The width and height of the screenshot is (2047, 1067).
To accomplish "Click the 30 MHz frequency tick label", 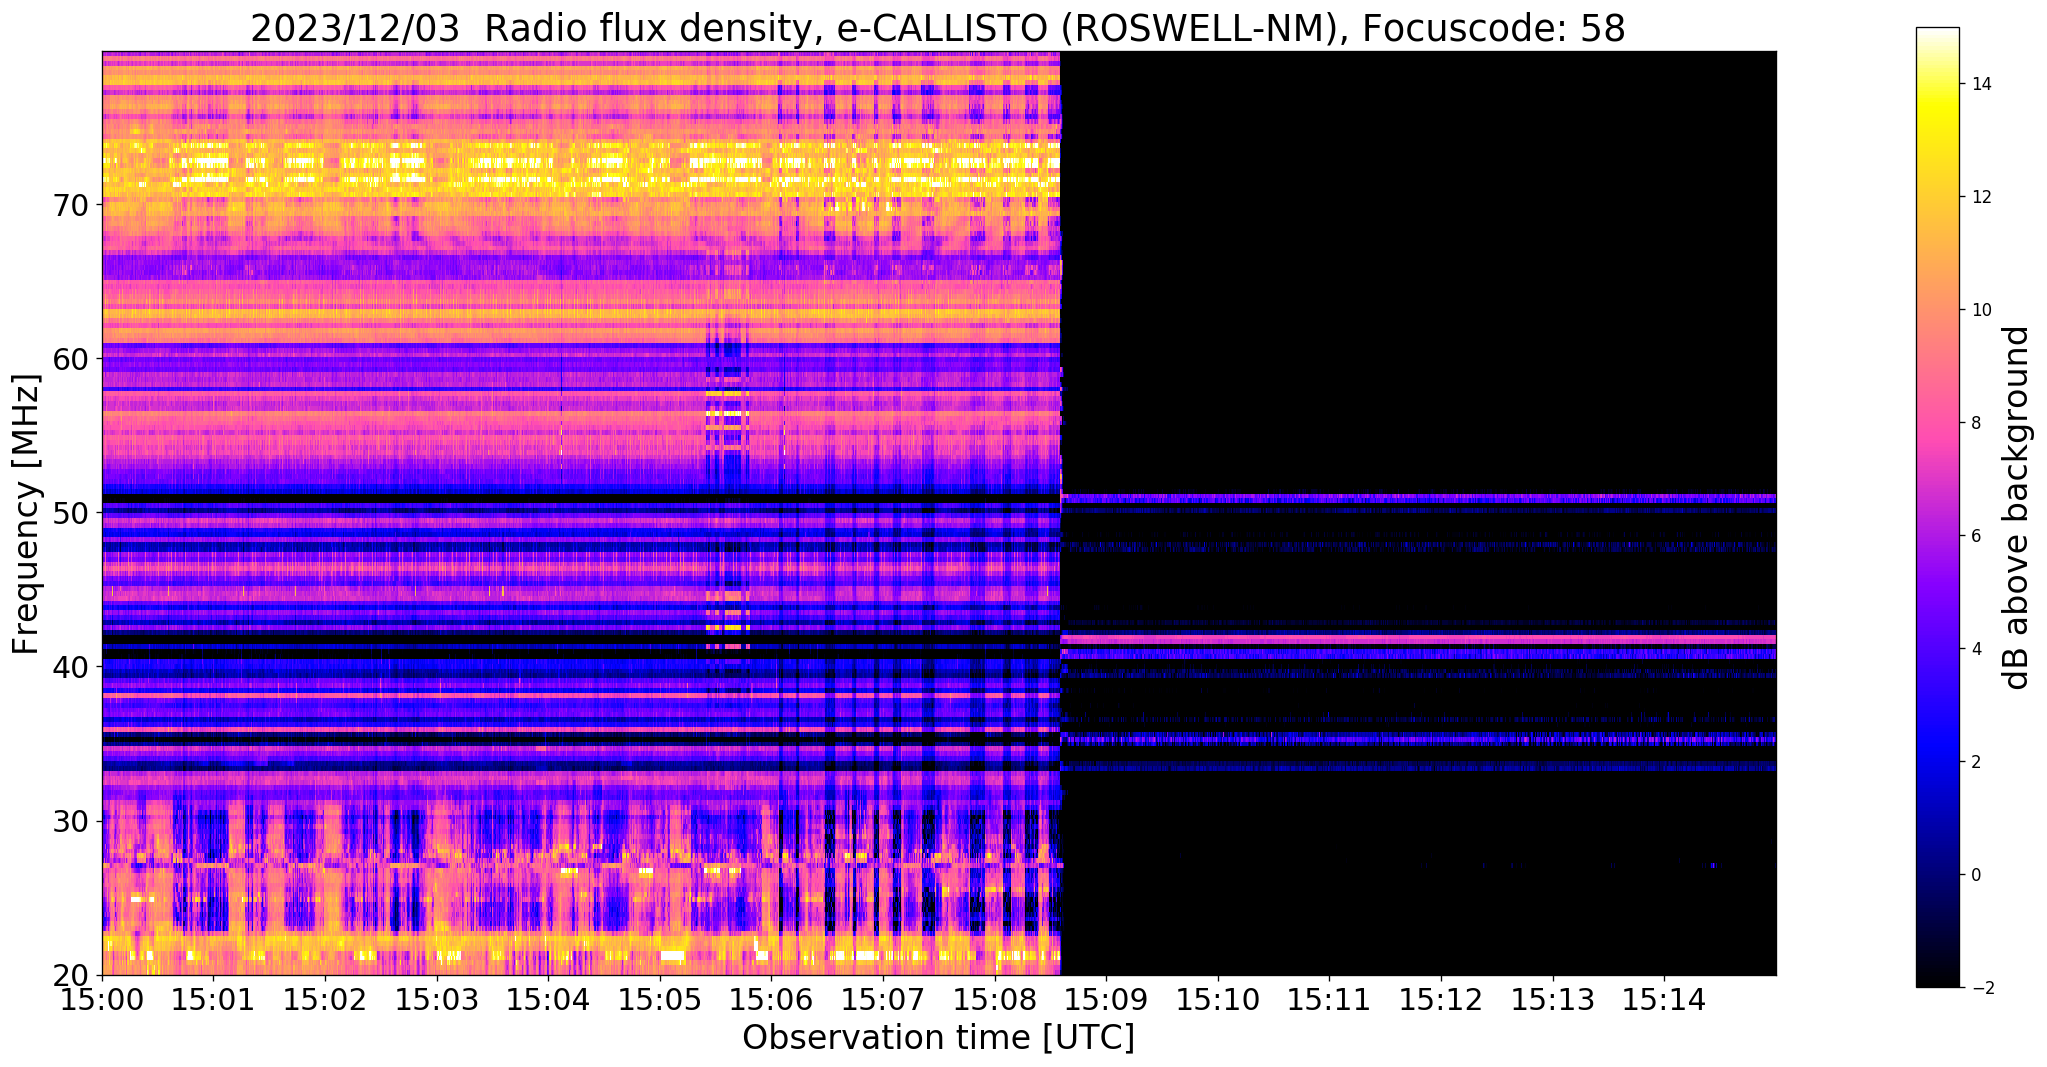I will tap(71, 821).
